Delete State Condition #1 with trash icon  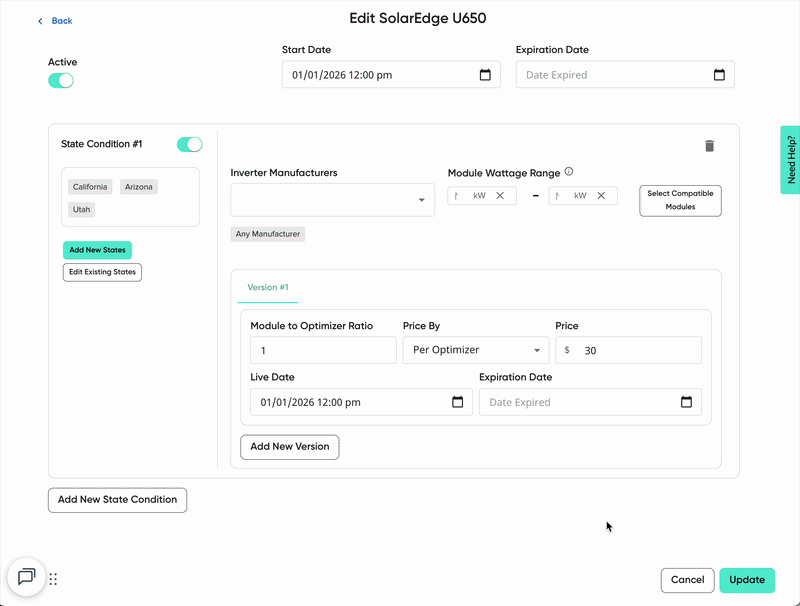pyautogui.click(x=709, y=146)
